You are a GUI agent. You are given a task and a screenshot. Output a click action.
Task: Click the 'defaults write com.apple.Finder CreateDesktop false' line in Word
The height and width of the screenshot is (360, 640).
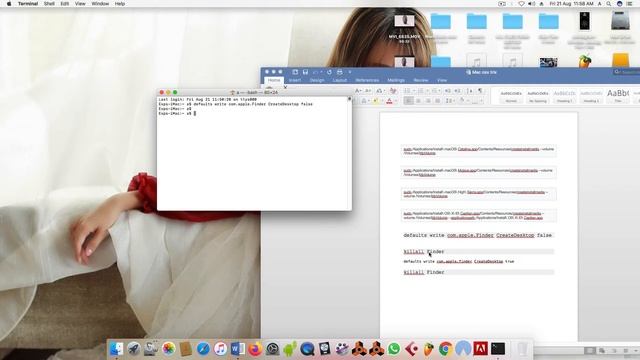[478, 235]
